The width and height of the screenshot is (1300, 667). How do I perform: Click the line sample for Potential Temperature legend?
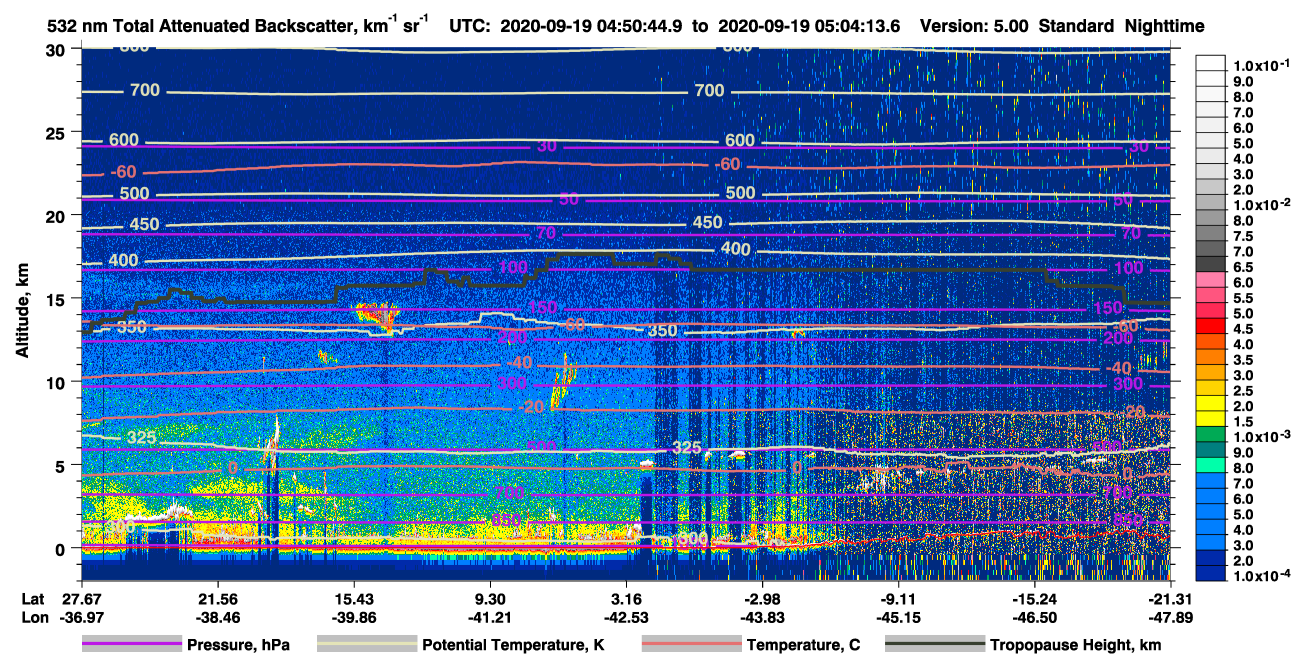click(x=367, y=645)
